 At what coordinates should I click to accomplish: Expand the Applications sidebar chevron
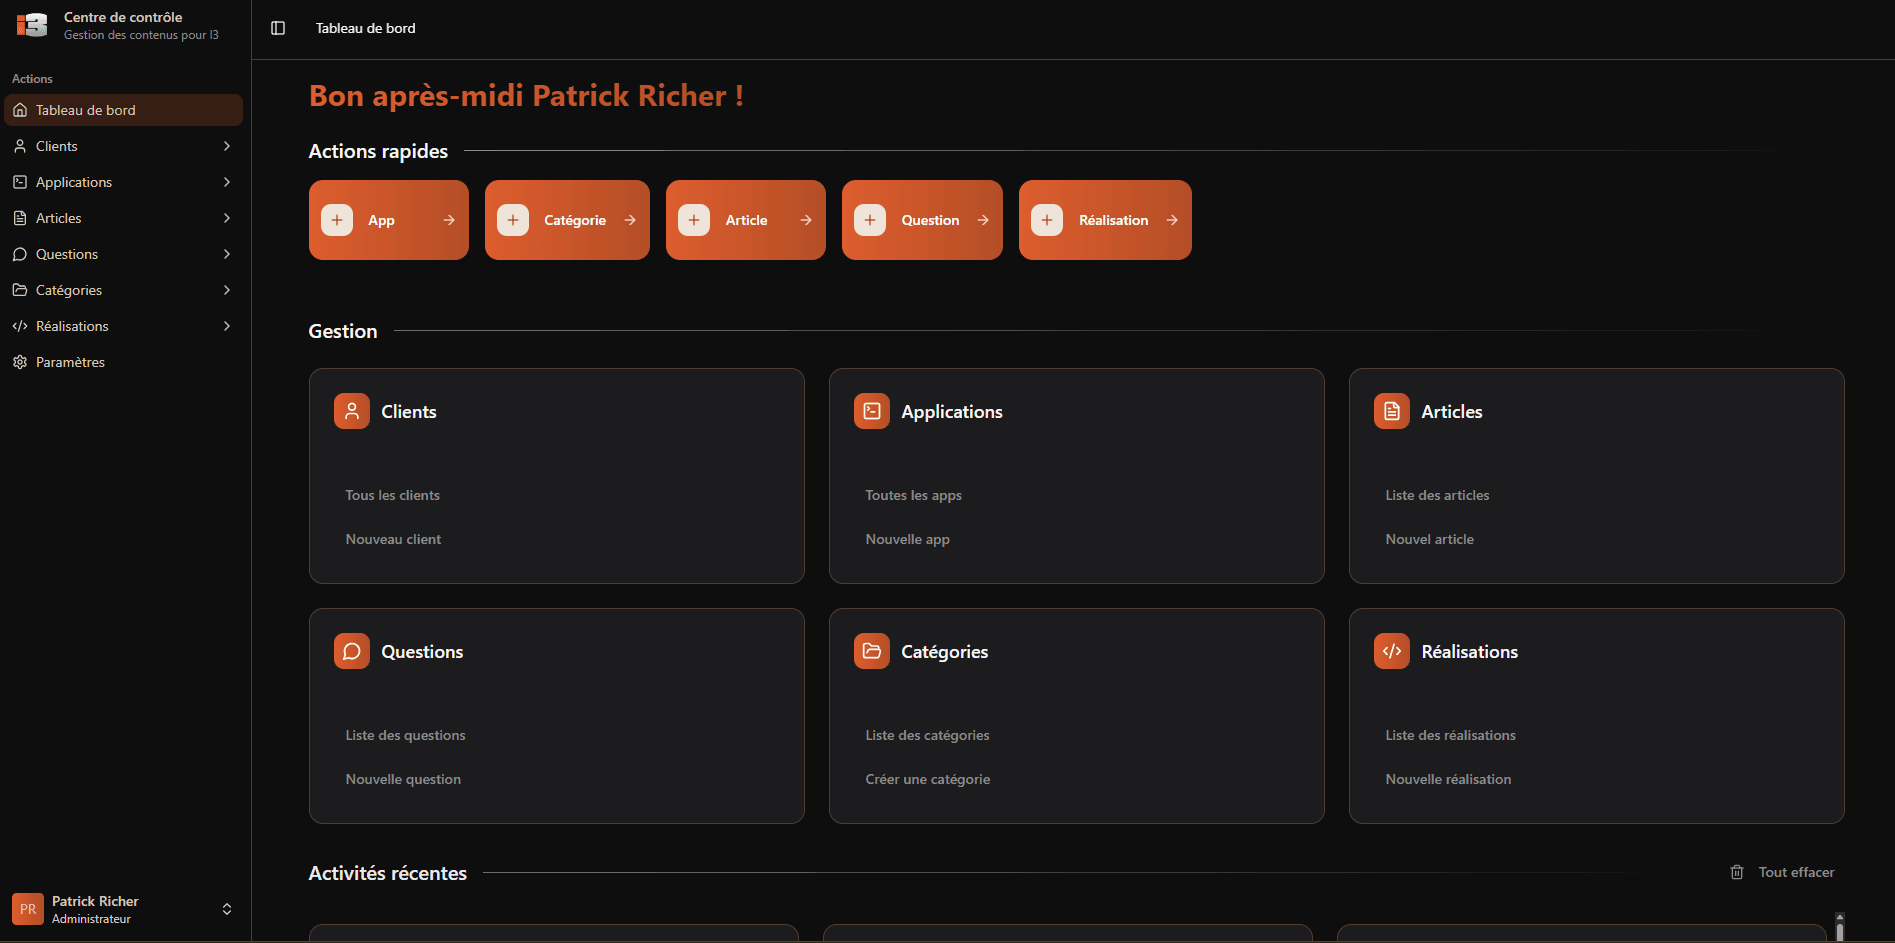tap(227, 182)
